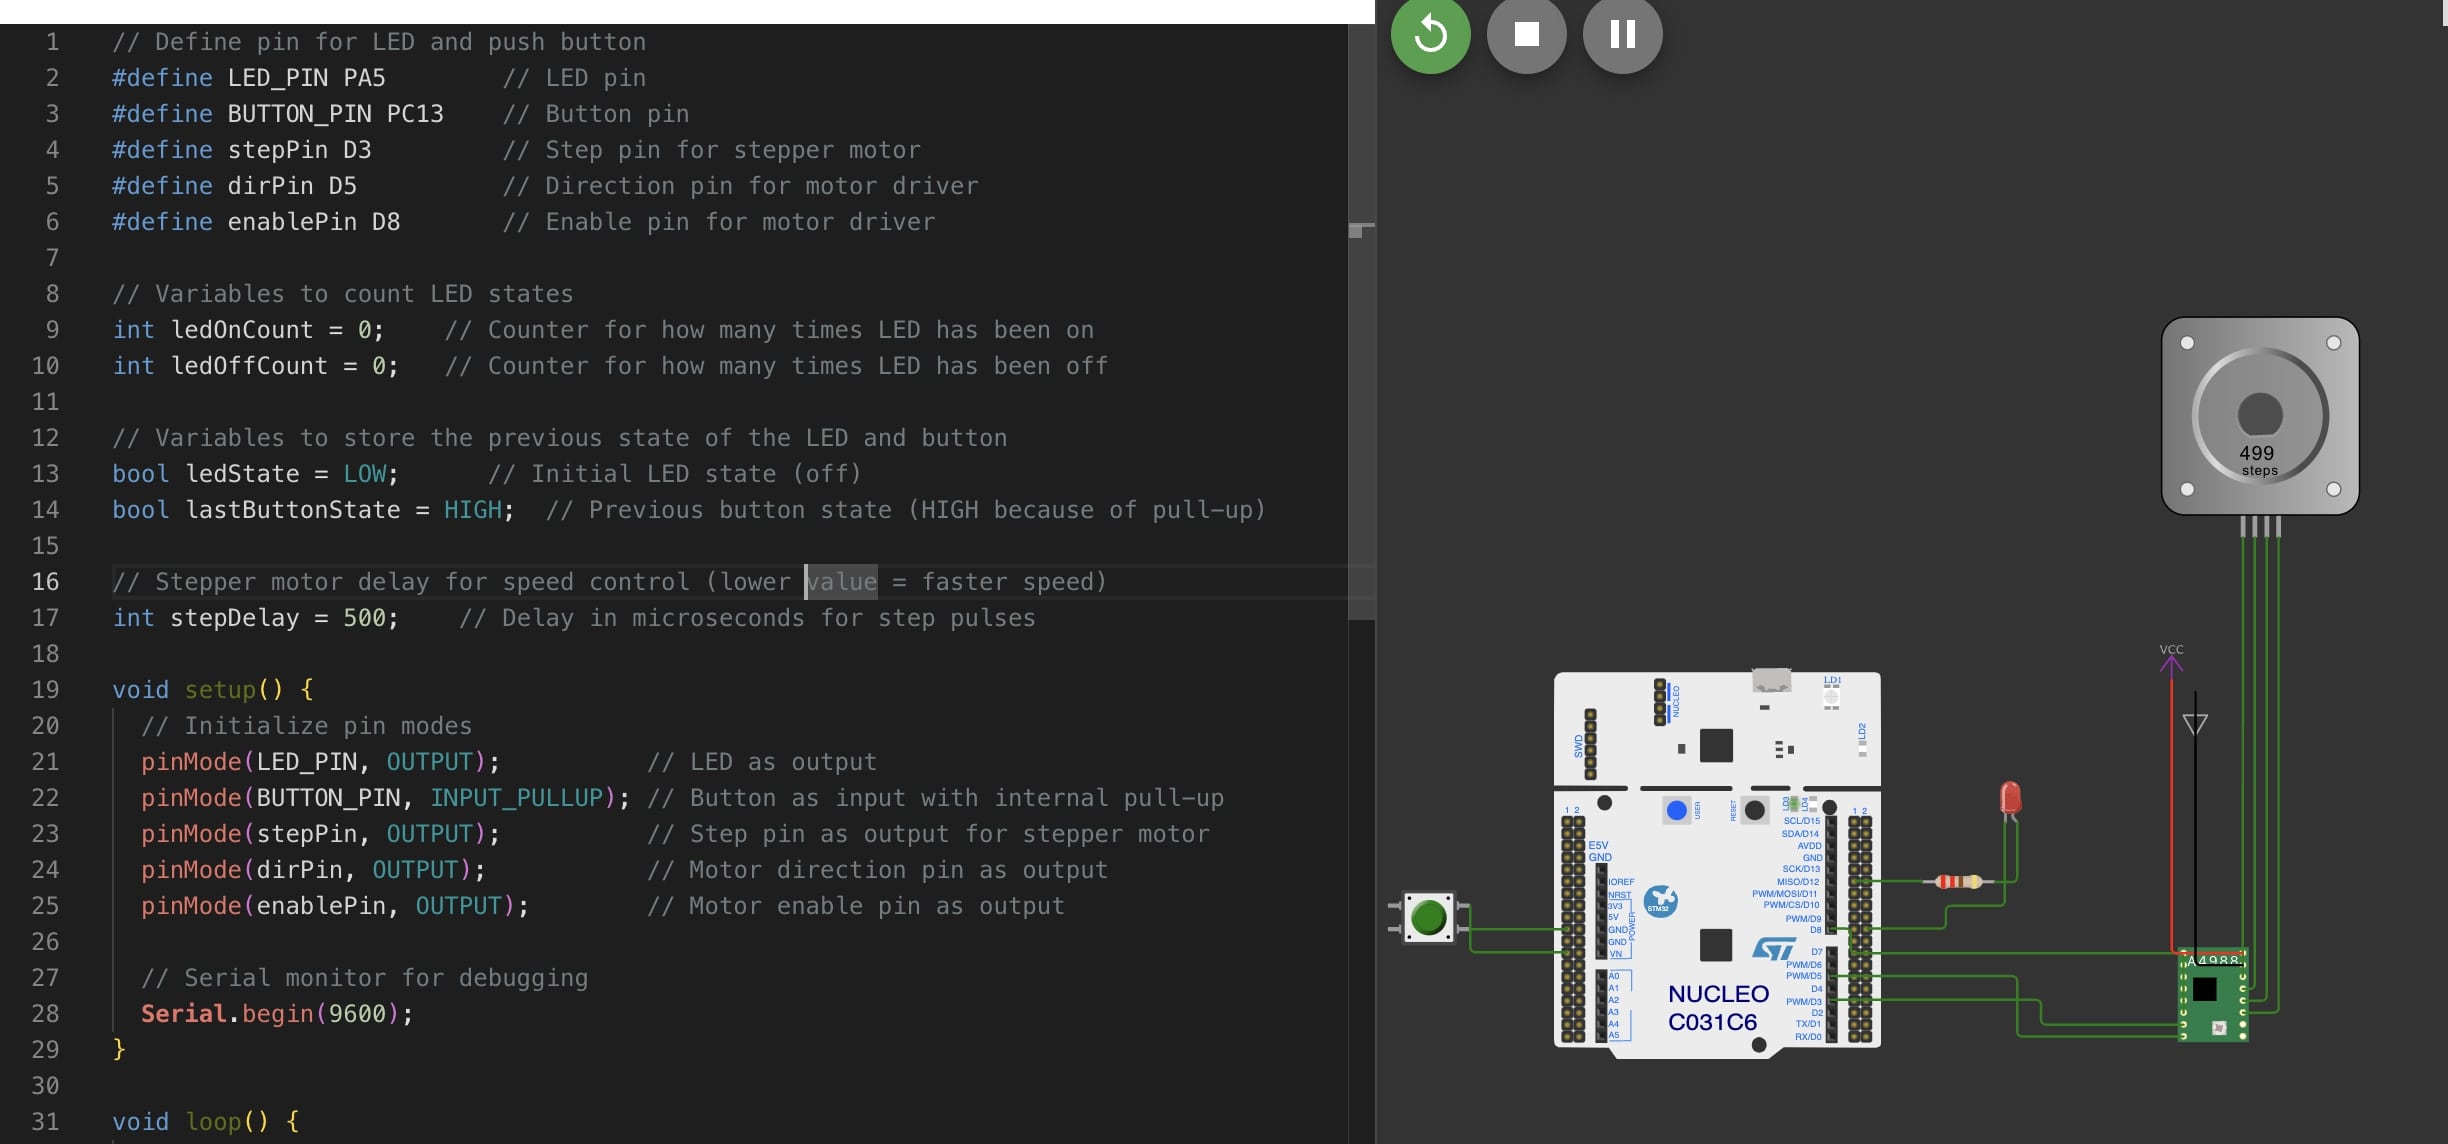Place cursor on LED_PIN PA5 define

(306, 78)
